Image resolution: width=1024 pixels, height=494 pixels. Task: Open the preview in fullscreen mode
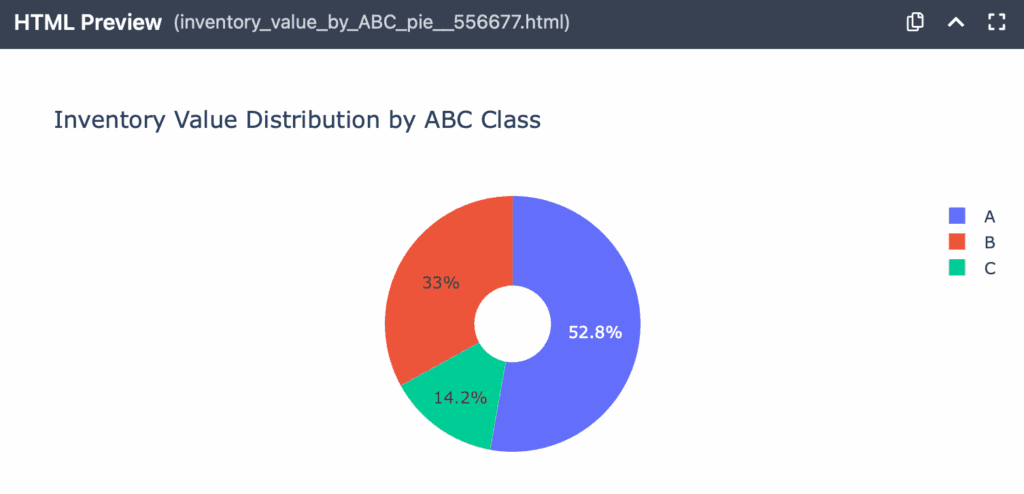[996, 22]
